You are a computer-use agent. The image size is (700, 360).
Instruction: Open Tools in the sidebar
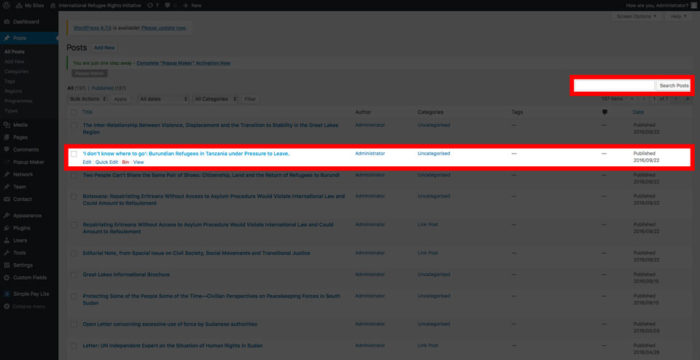click(20, 252)
